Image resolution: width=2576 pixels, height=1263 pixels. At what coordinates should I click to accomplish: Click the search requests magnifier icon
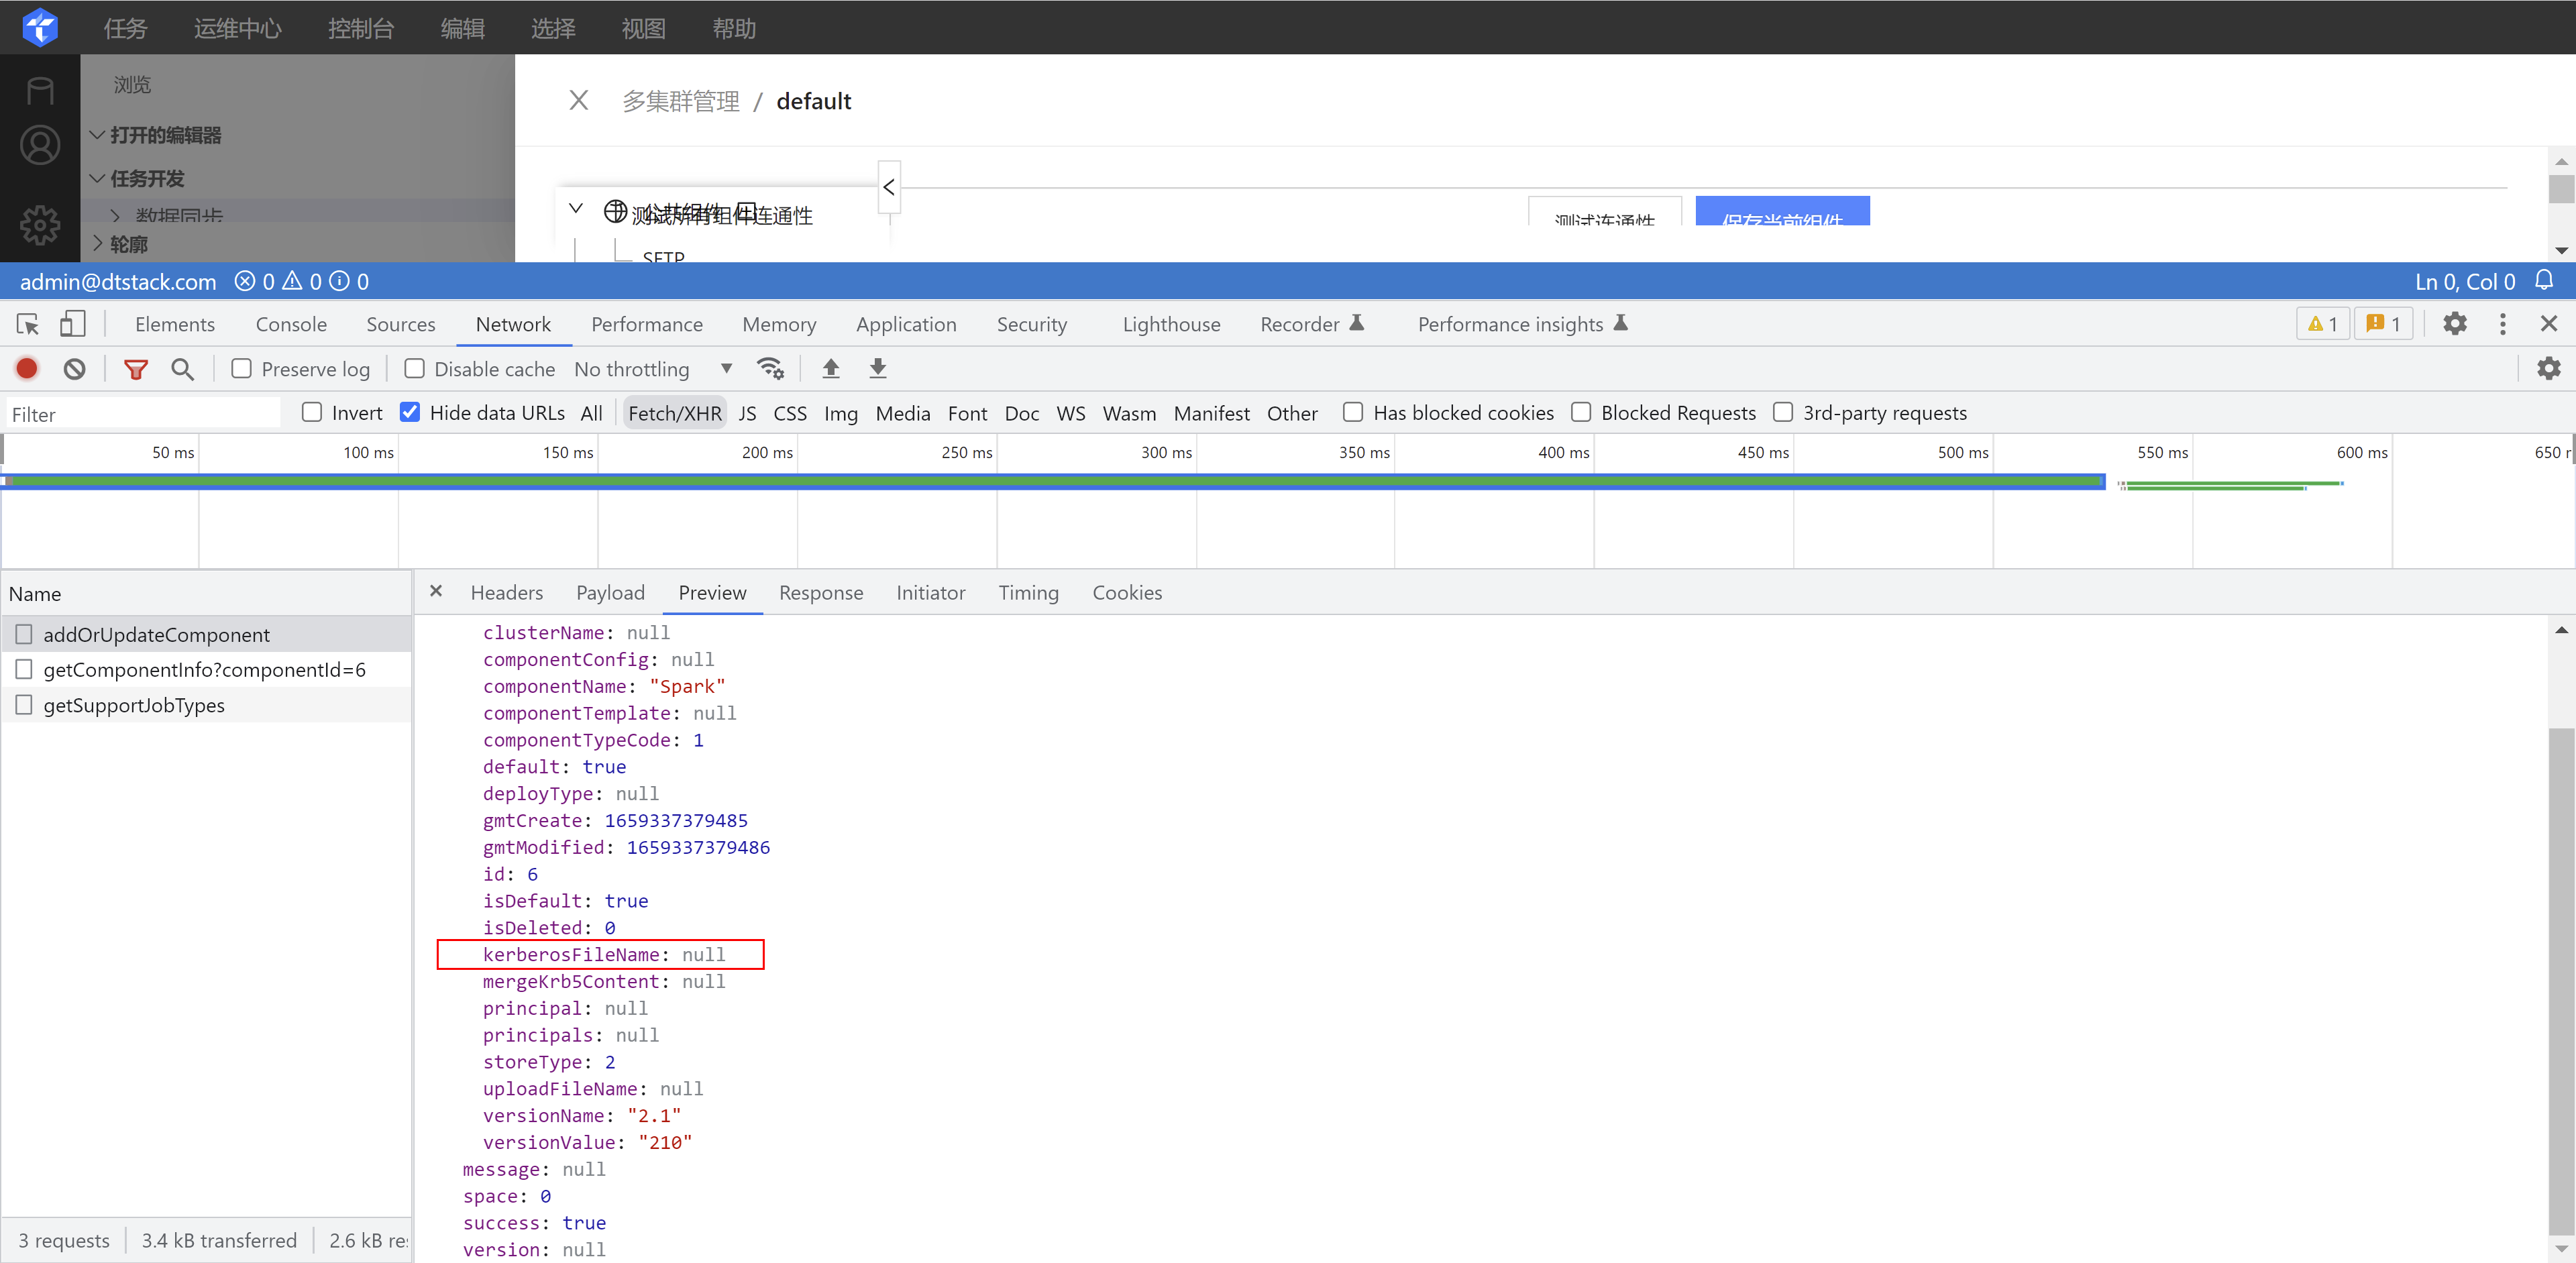pos(182,368)
